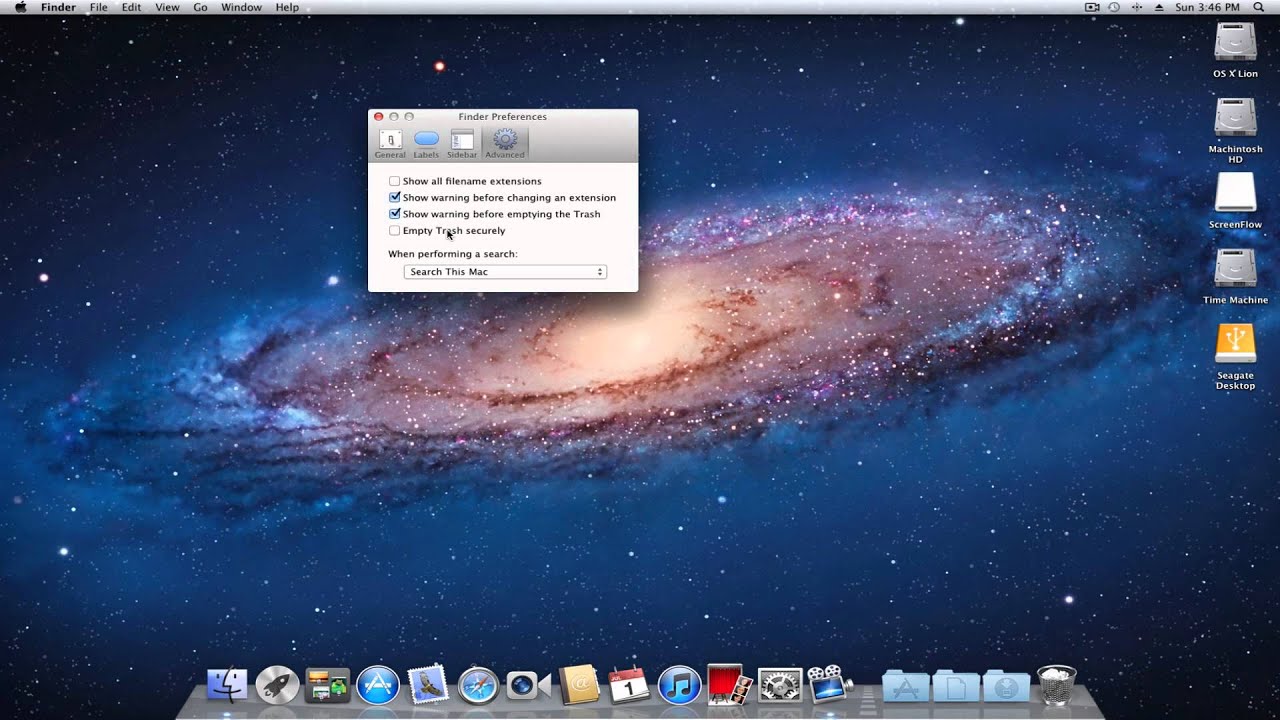The height and width of the screenshot is (720, 1280).
Task: Open the Time Machine menu bar icon
Action: 1114,7
